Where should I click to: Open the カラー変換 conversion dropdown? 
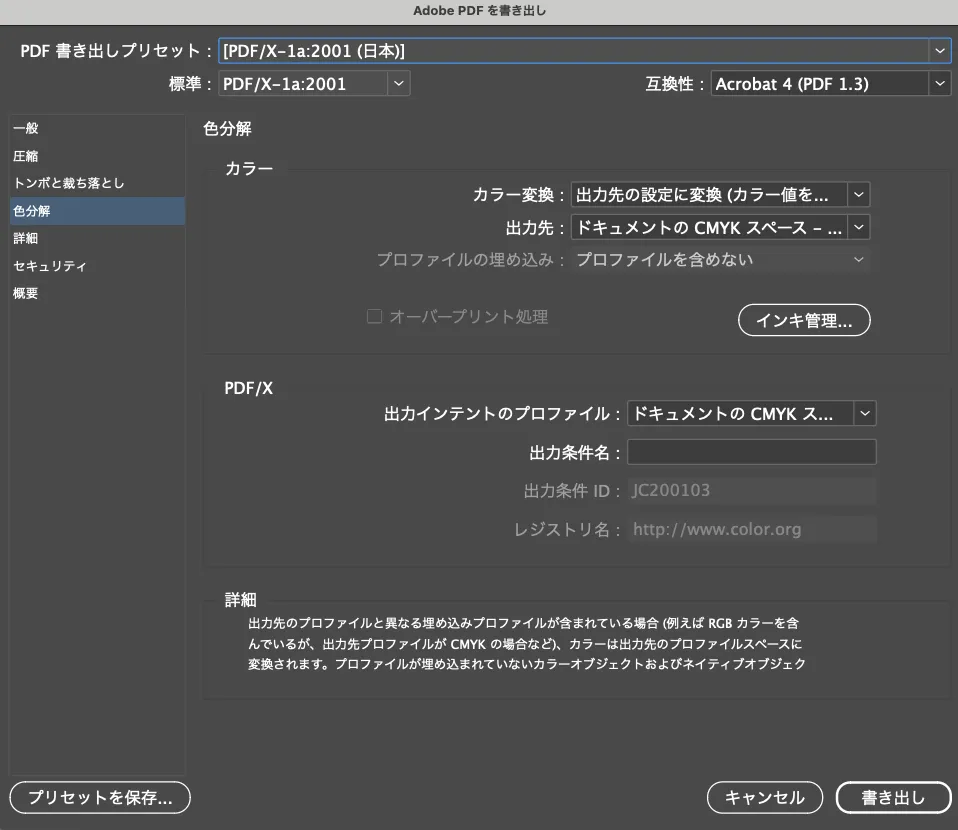(x=857, y=194)
